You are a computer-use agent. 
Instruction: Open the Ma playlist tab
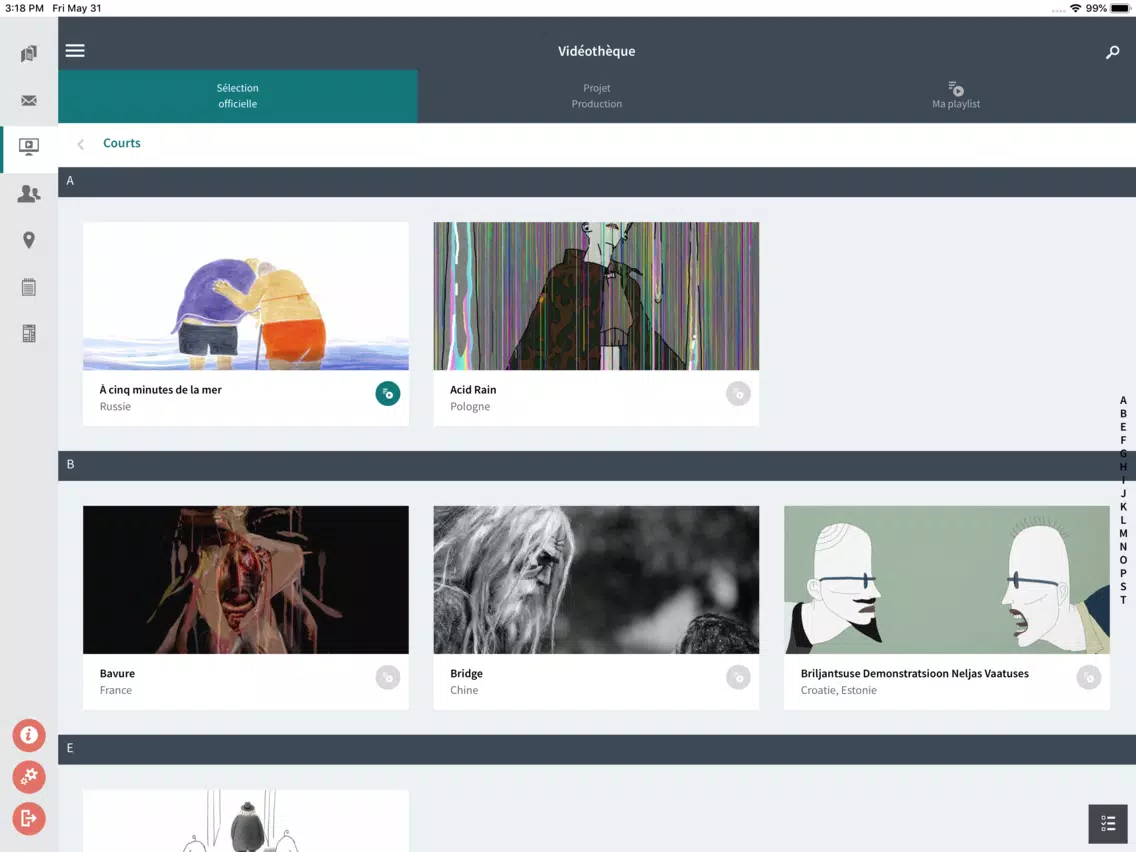(x=956, y=96)
